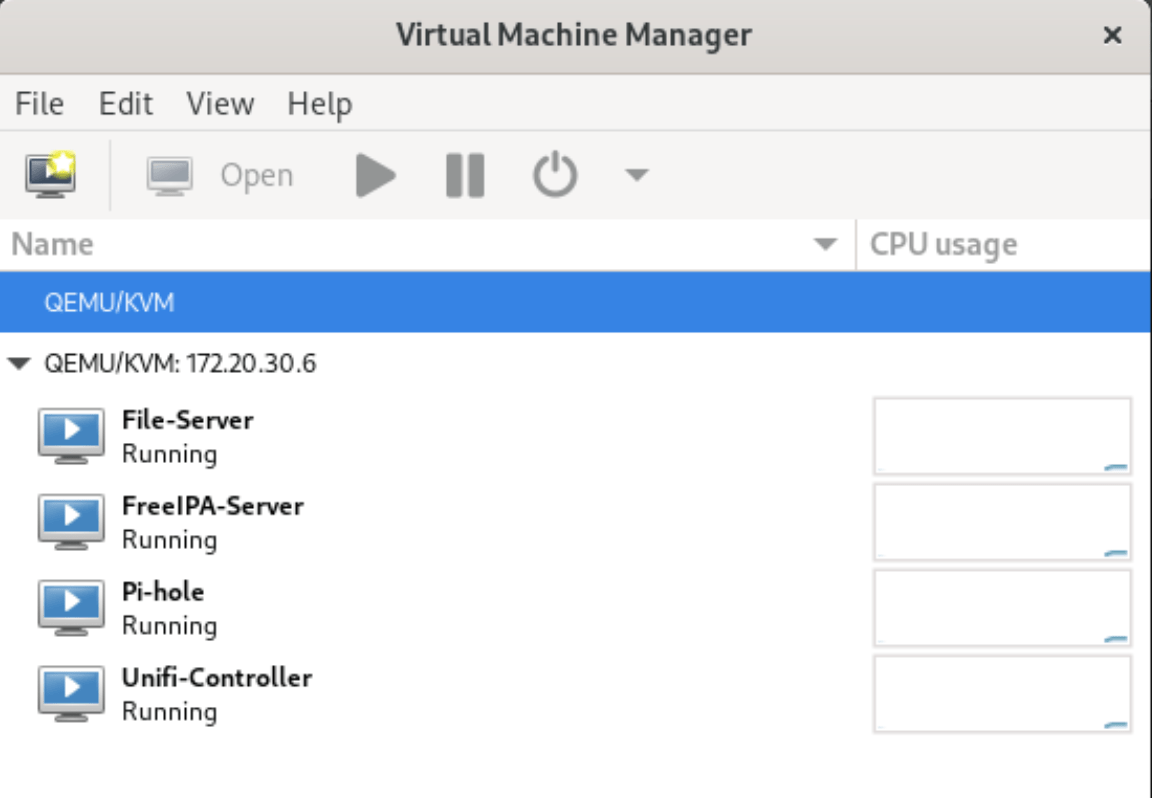Create a new virtual machine
The height and width of the screenshot is (798, 1152).
(50, 173)
